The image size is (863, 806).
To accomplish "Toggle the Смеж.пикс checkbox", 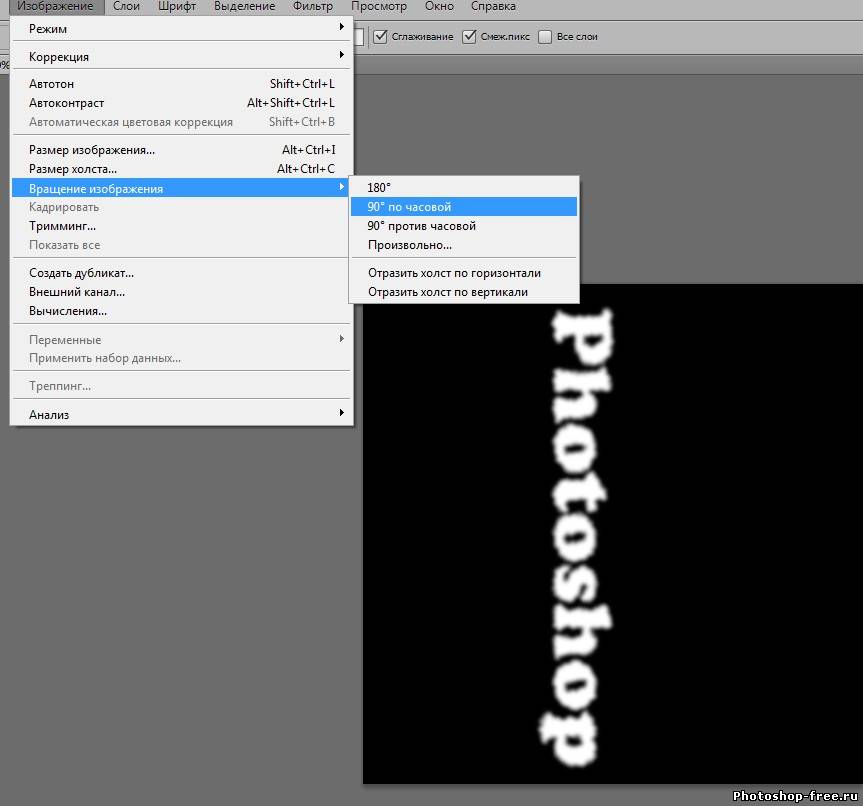I will 469,37.
